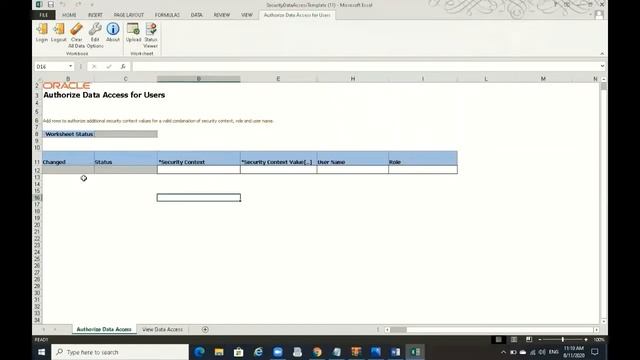This screenshot has width=640, height=360.
Task: Click the Insert Function fx icon
Action: coord(123,66)
